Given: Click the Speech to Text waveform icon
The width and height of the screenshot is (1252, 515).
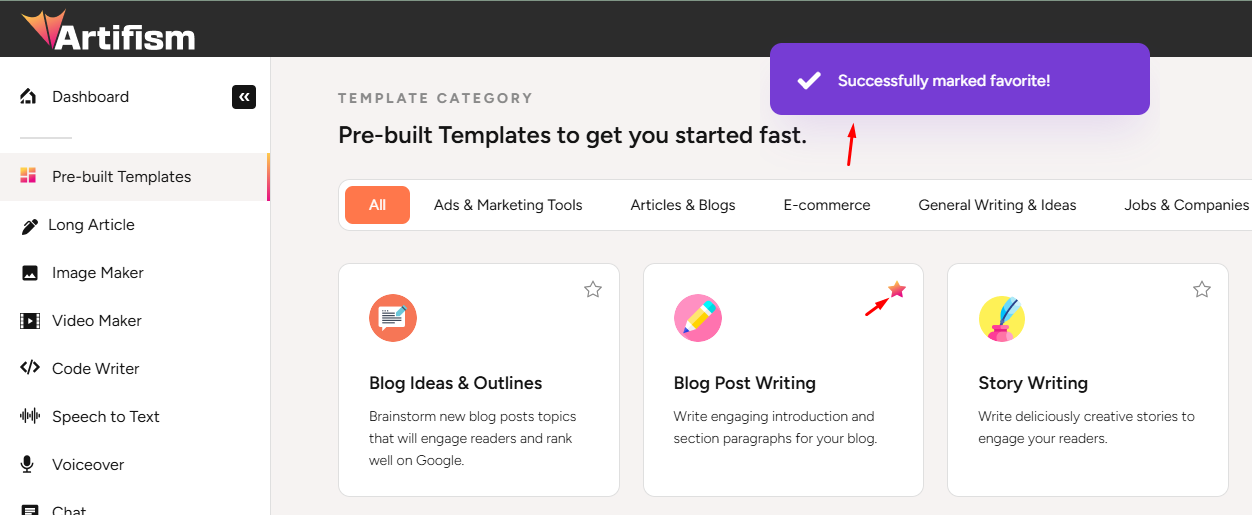Looking at the screenshot, I should point(30,416).
